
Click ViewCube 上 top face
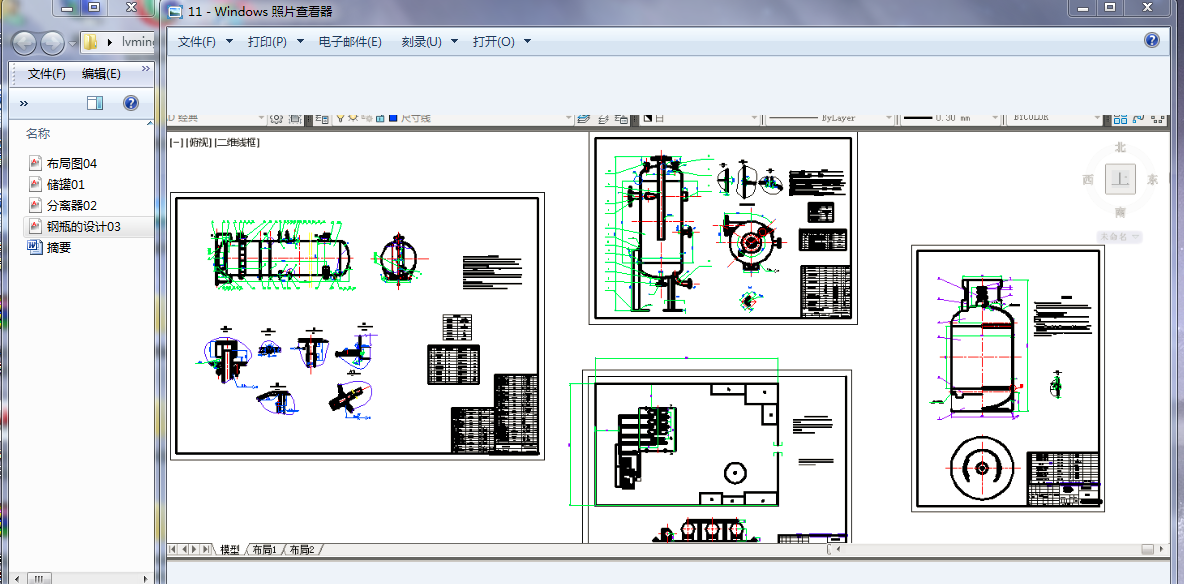coord(1120,179)
